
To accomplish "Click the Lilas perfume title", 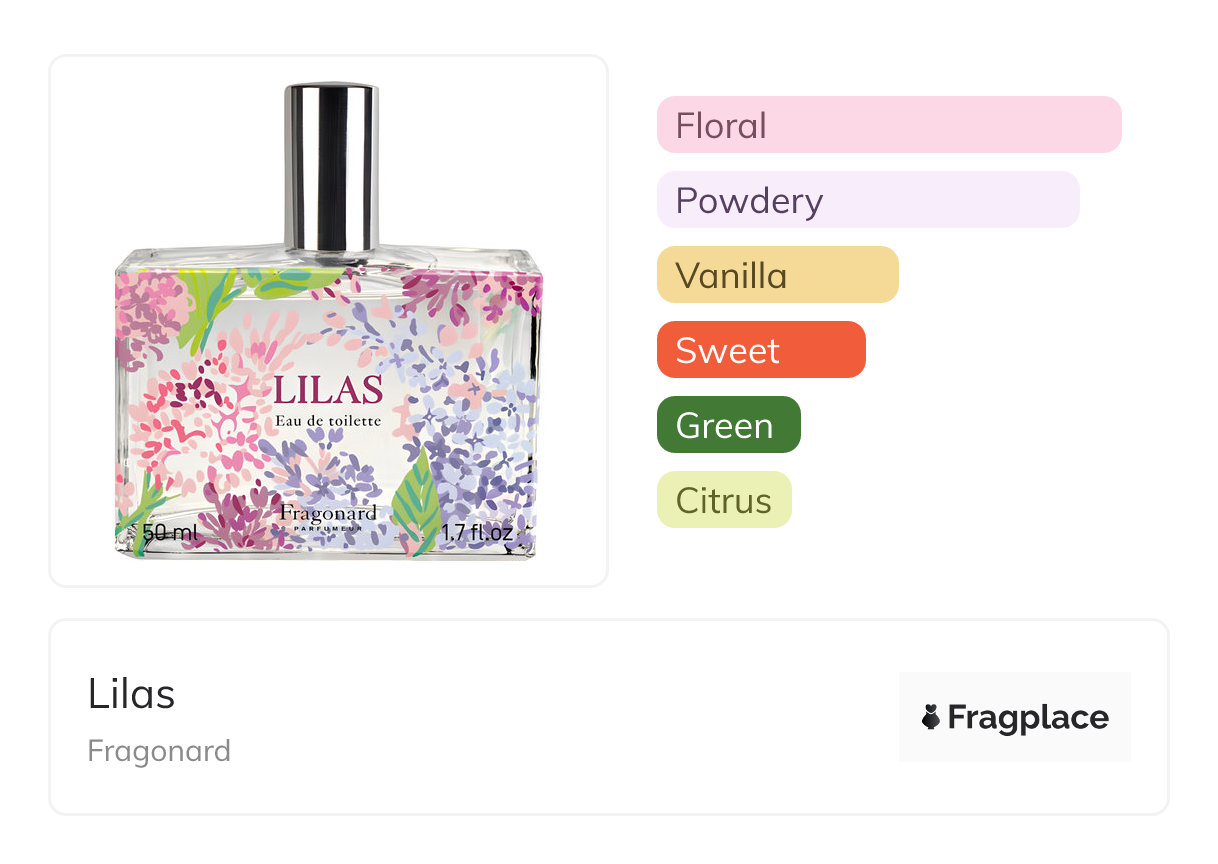I will pyautogui.click(x=132, y=694).
